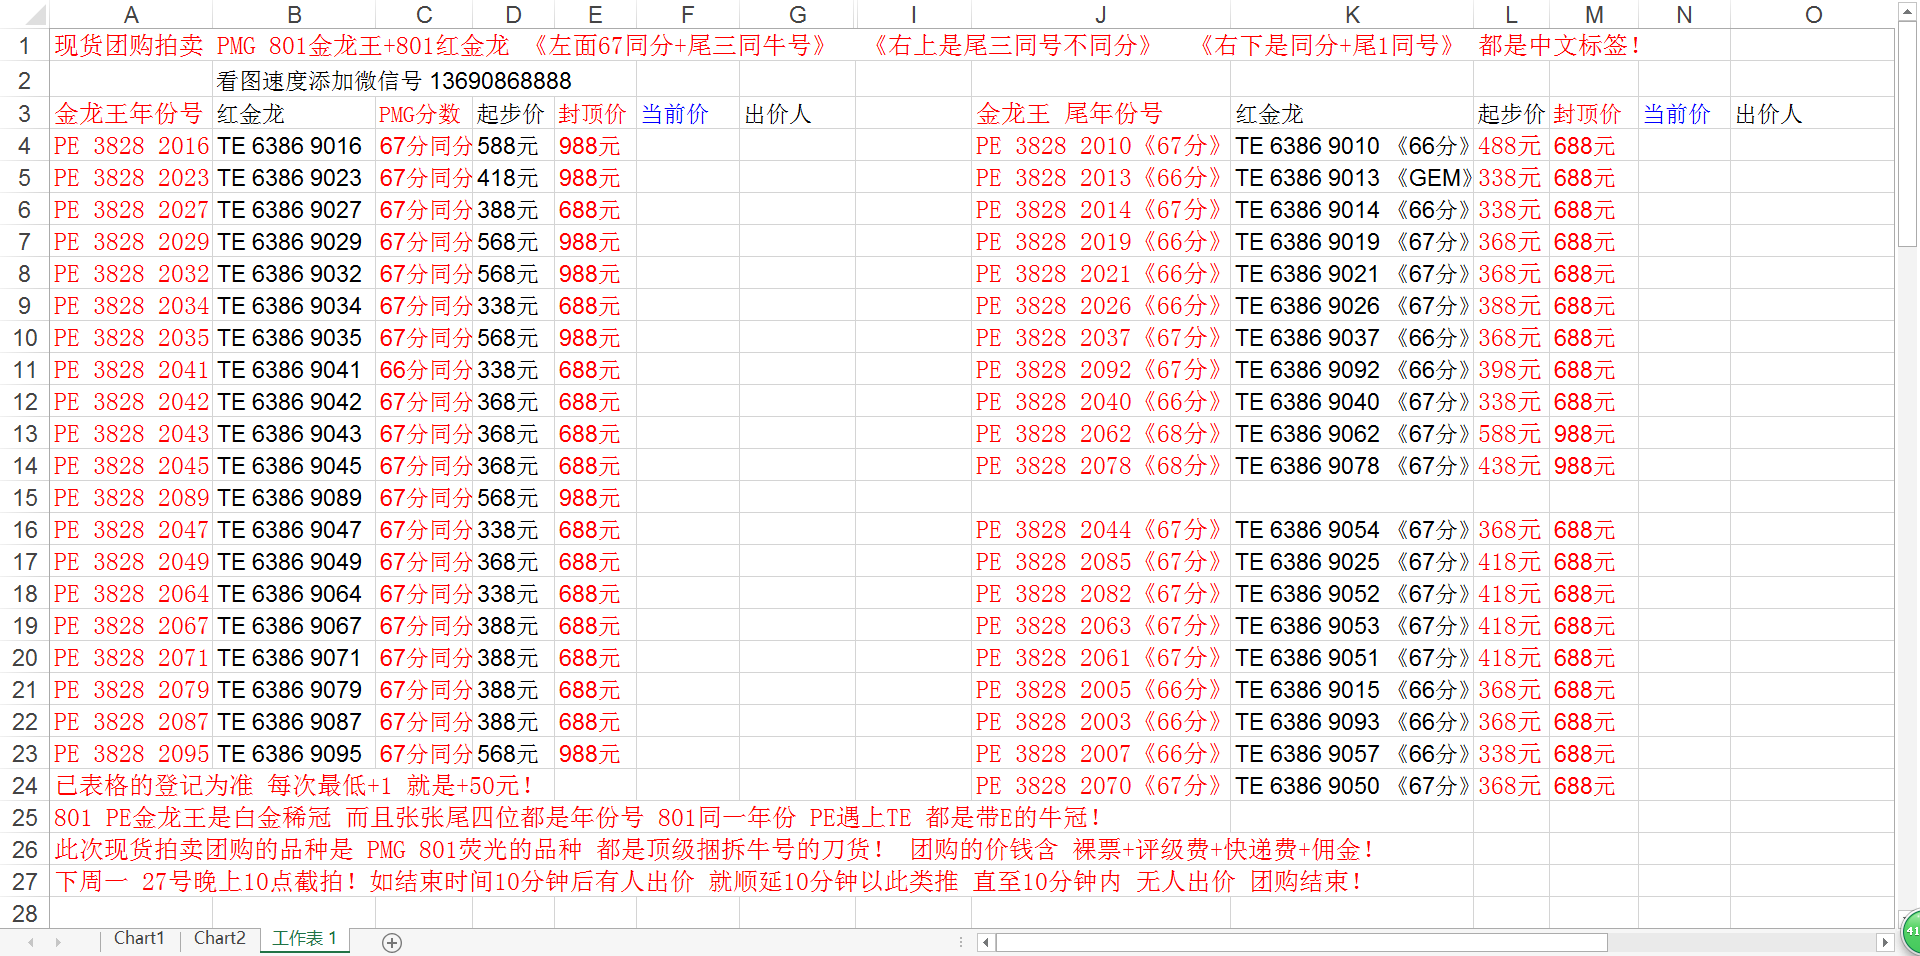1920x956 pixels.
Task: Click the horizontal scrollbar thumb
Action: [x=1301, y=942]
